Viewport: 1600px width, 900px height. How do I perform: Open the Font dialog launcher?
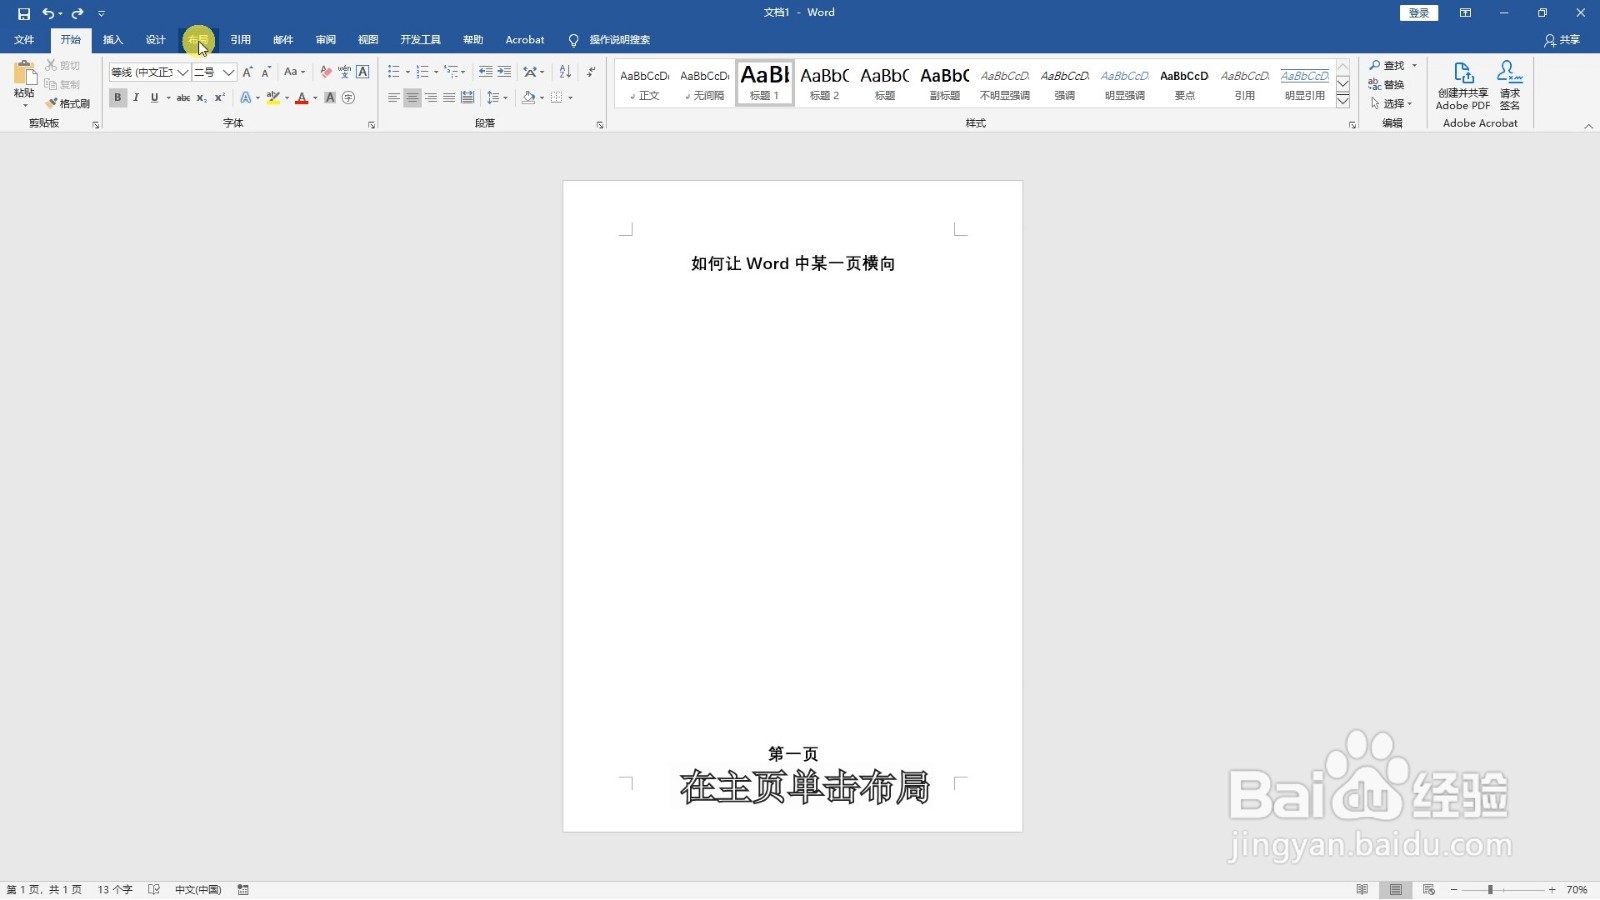pos(371,125)
